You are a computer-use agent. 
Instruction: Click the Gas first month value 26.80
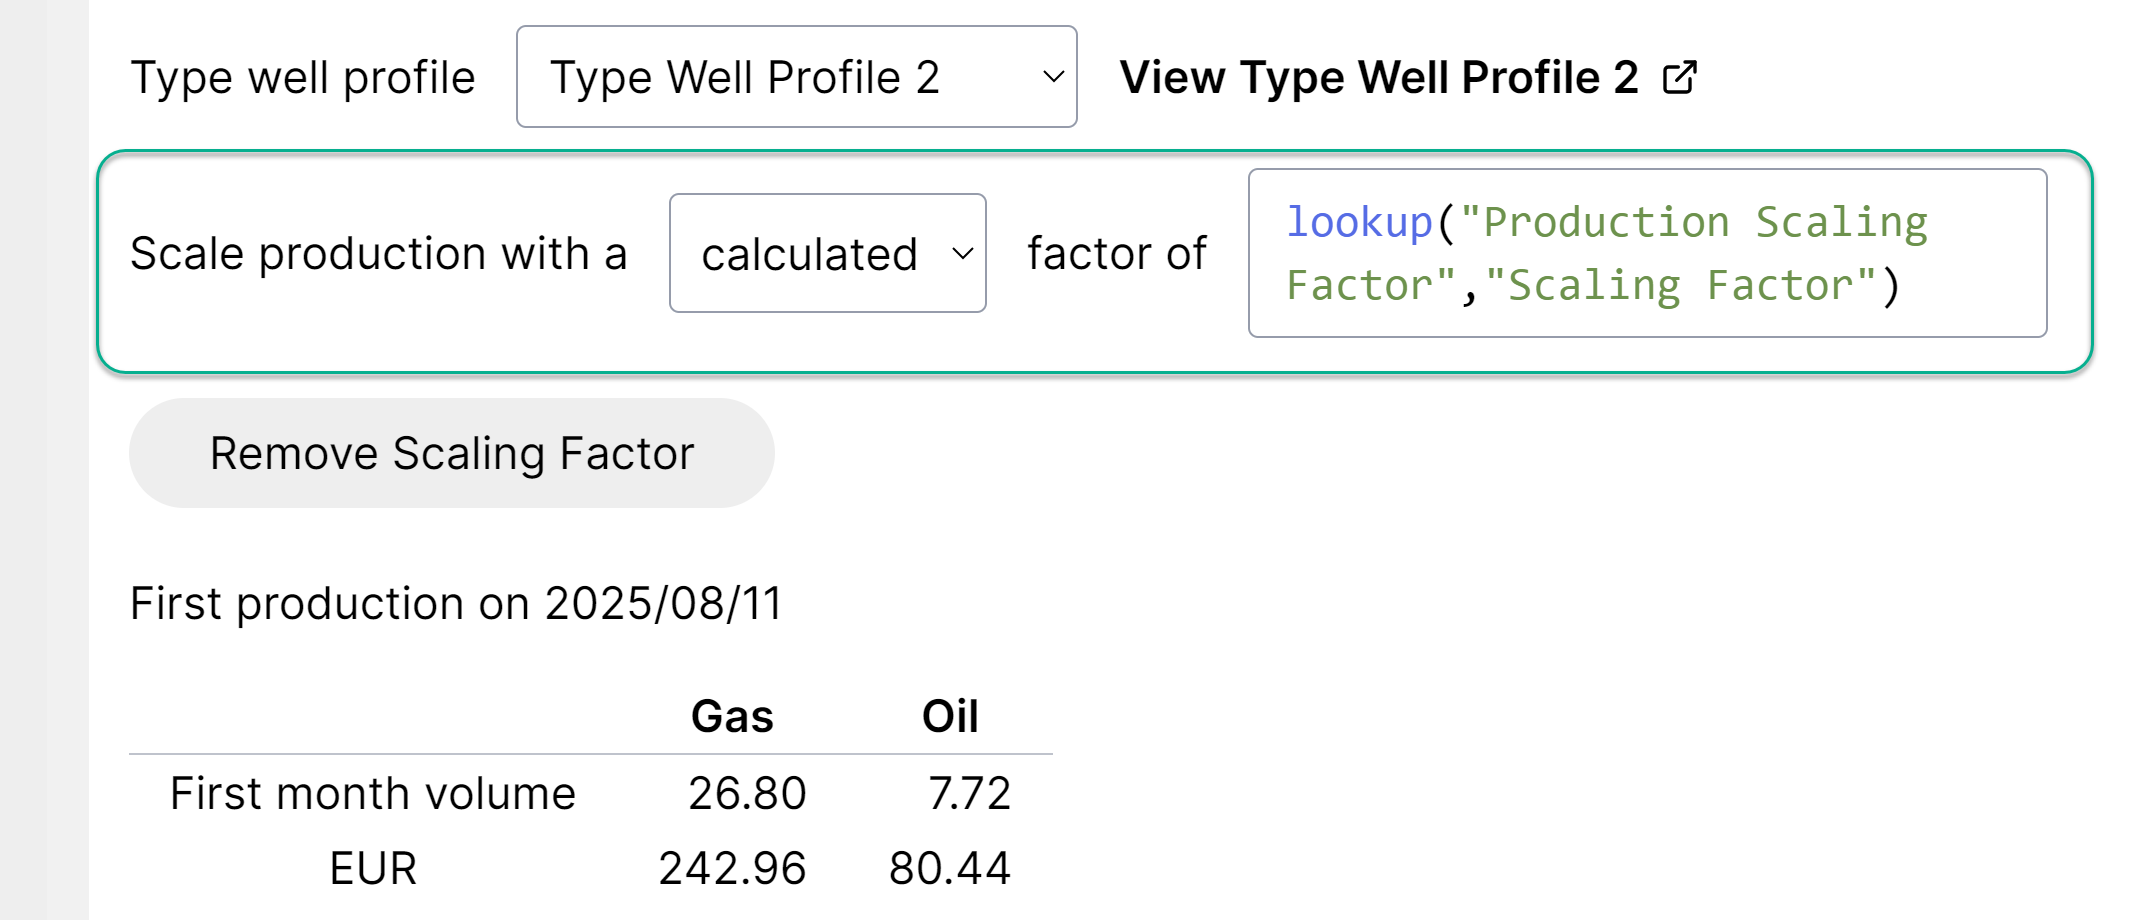[x=746, y=793]
